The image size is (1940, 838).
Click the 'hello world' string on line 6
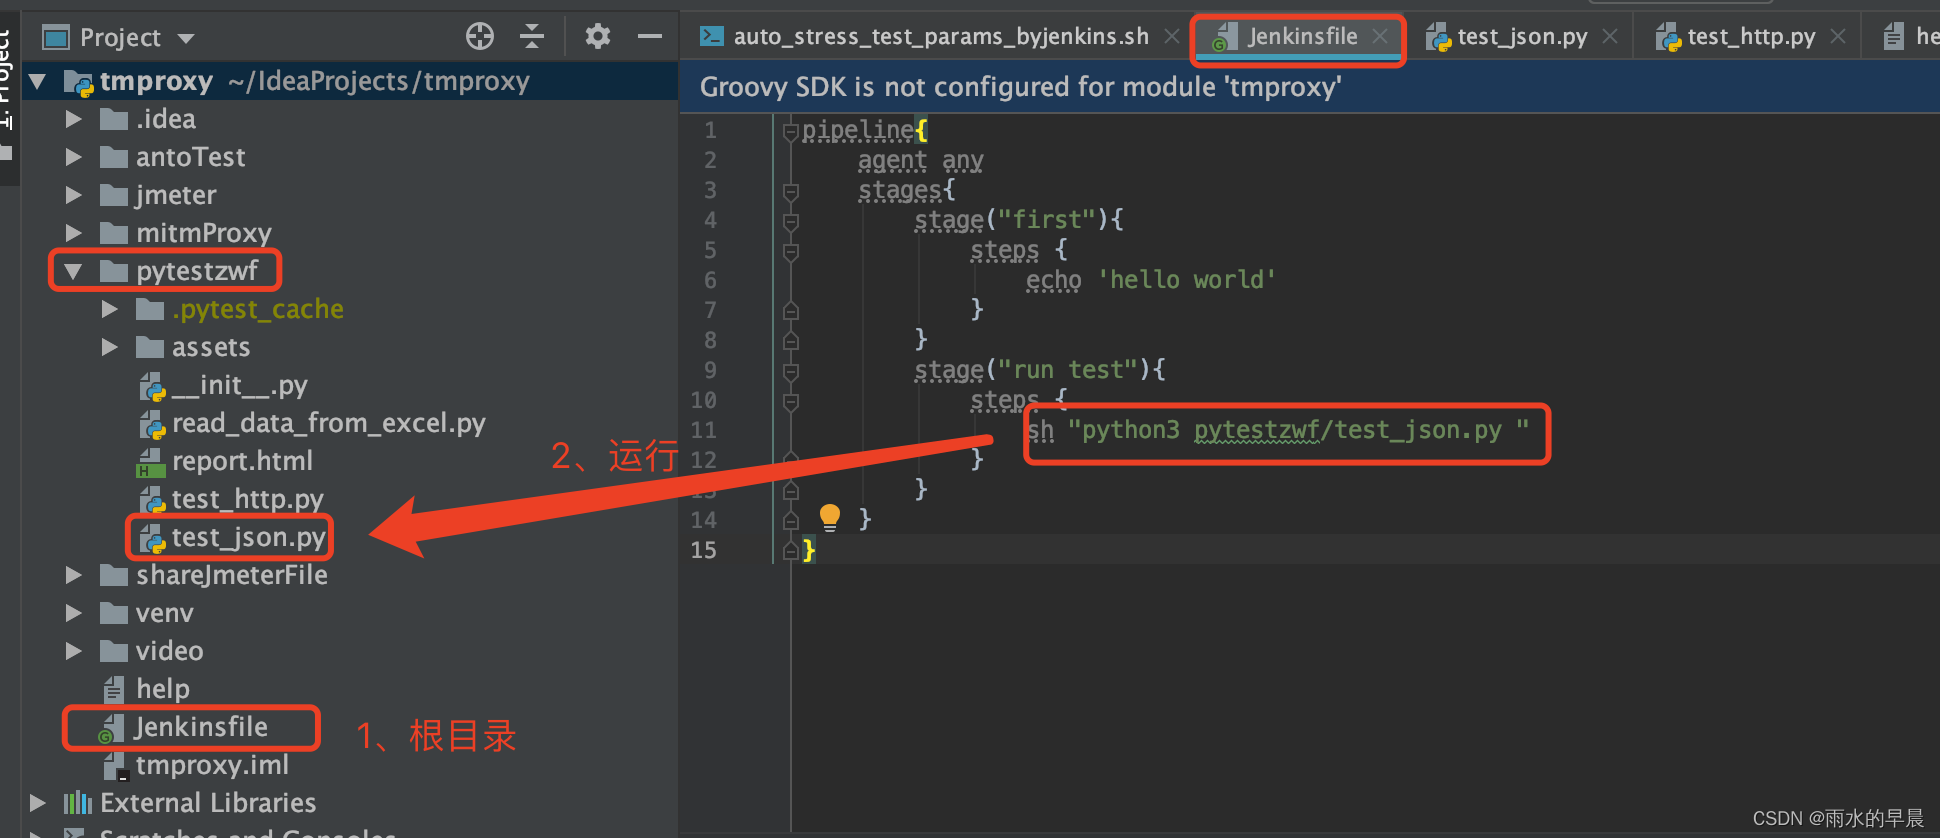[1186, 280]
